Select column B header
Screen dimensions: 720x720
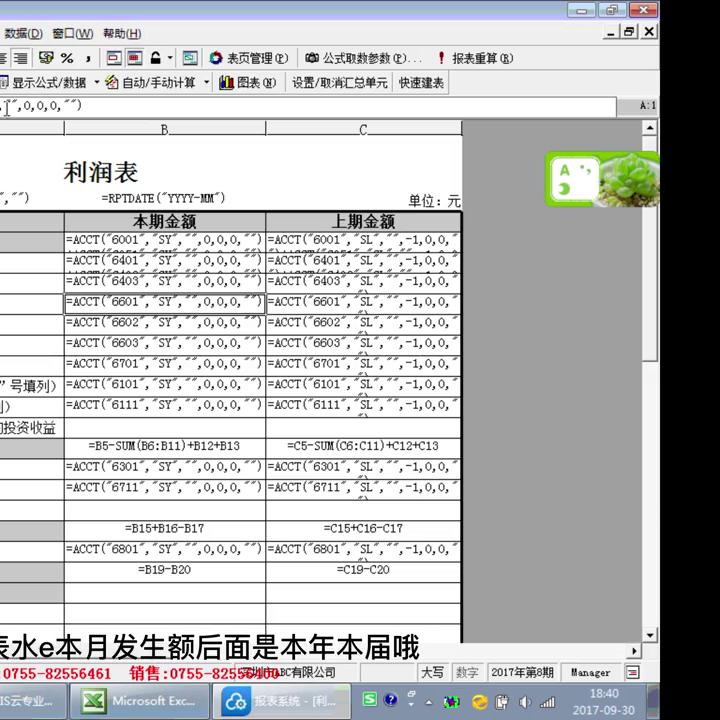tap(165, 129)
